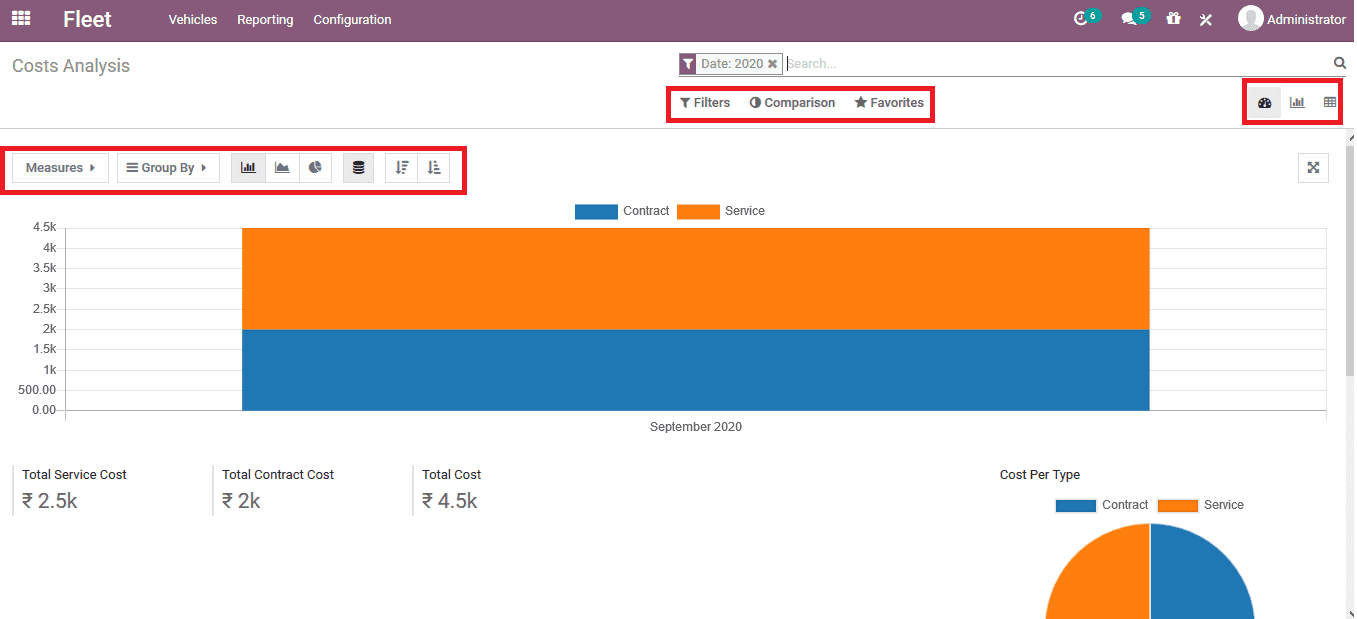Image resolution: width=1357 pixels, height=619 pixels.
Task: Click the gift icon in top bar
Action: (x=1173, y=19)
